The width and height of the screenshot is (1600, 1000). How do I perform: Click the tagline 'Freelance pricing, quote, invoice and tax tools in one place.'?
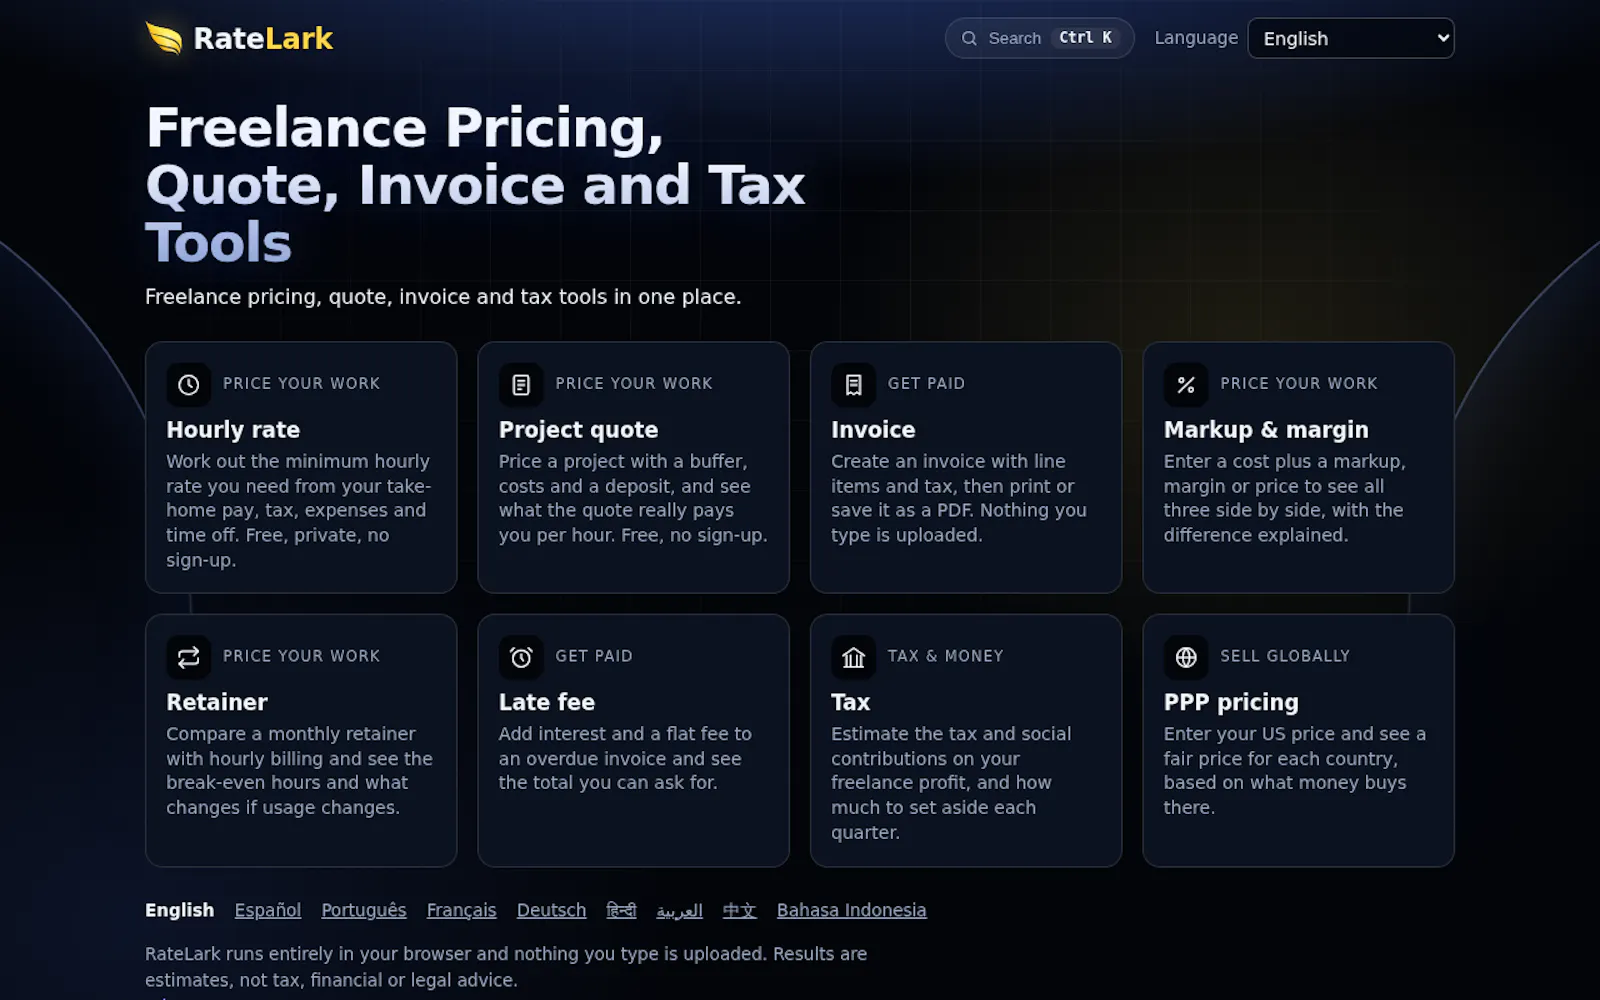[x=443, y=297]
